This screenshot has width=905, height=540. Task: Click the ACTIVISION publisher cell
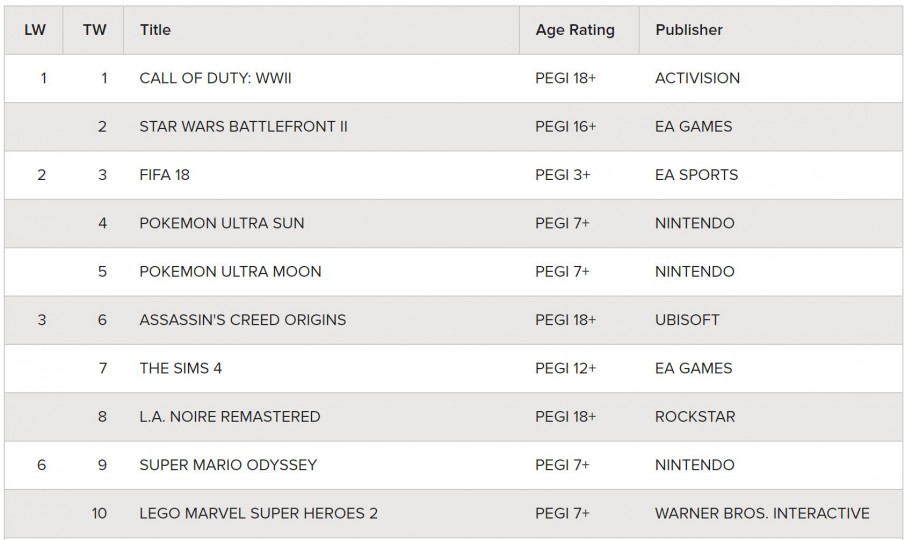point(697,78)
